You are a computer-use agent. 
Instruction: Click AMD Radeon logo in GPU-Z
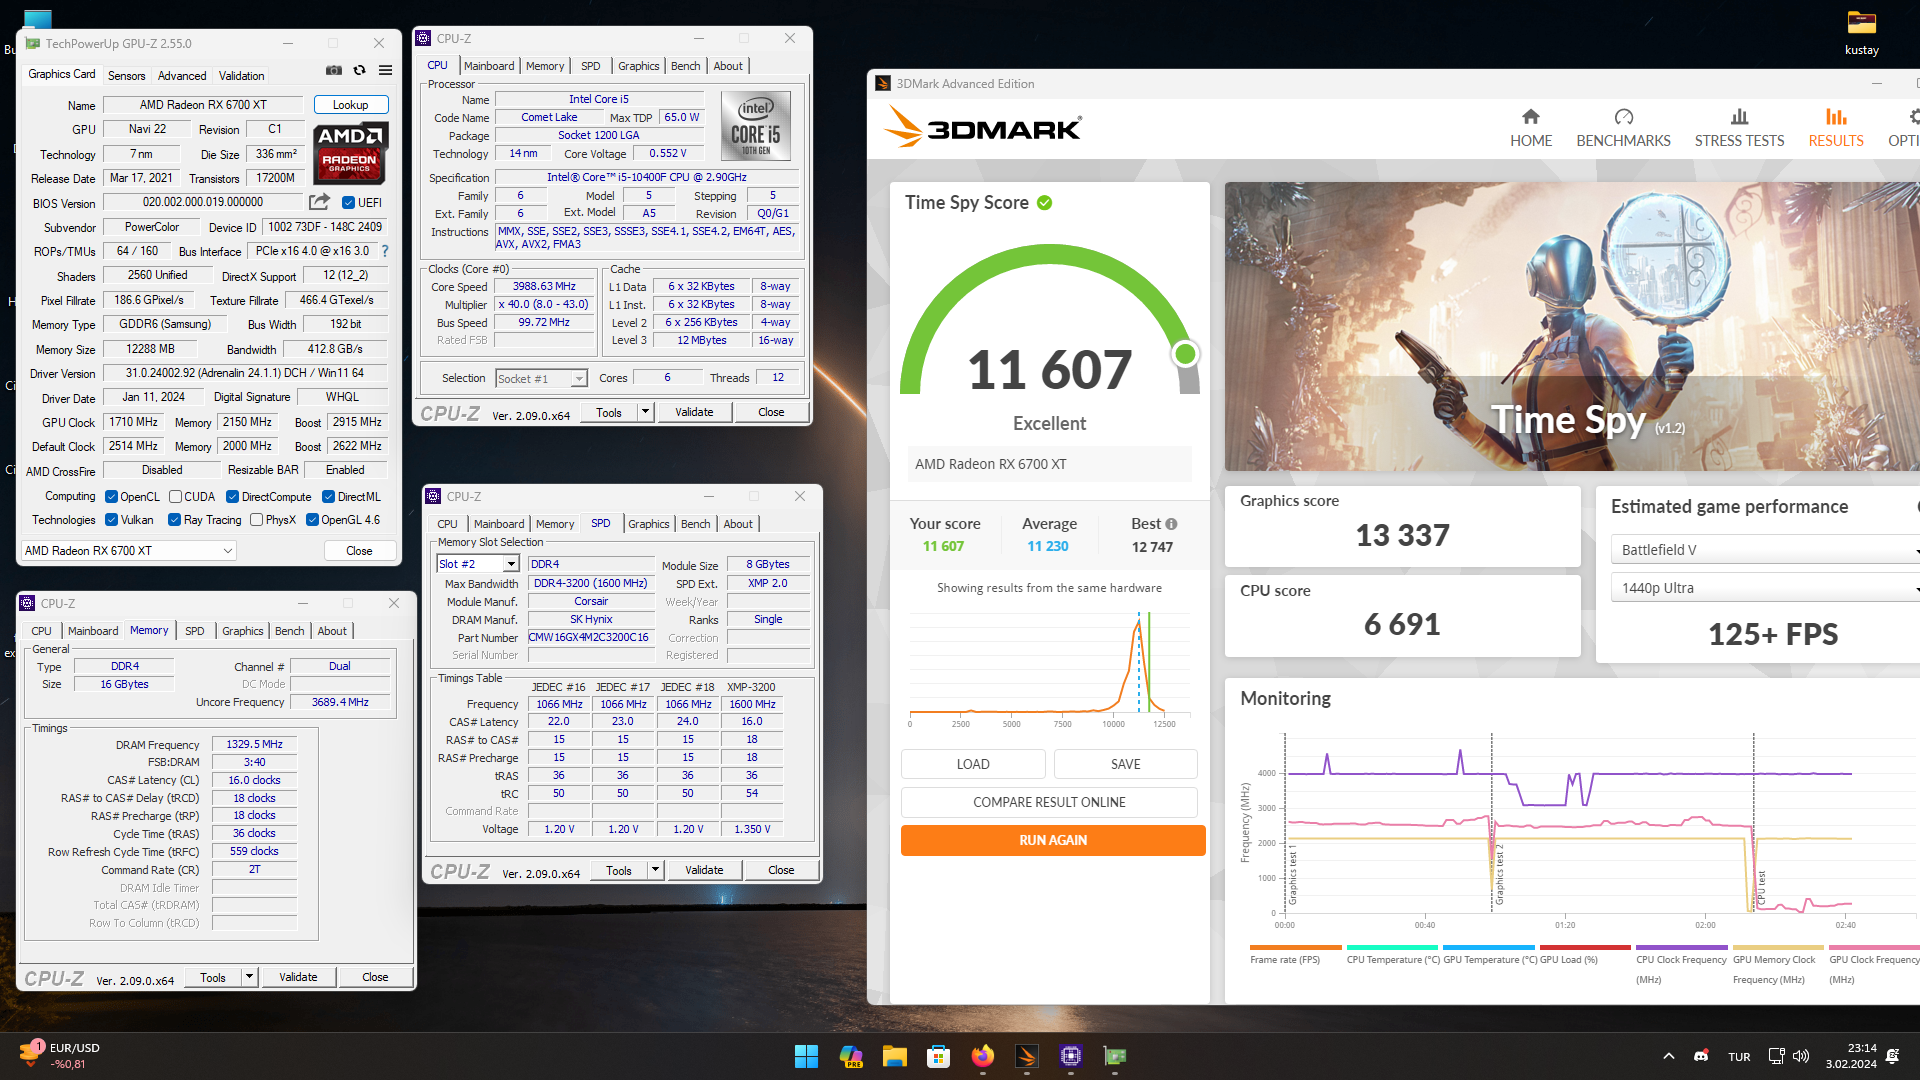(x=350, y=153)
